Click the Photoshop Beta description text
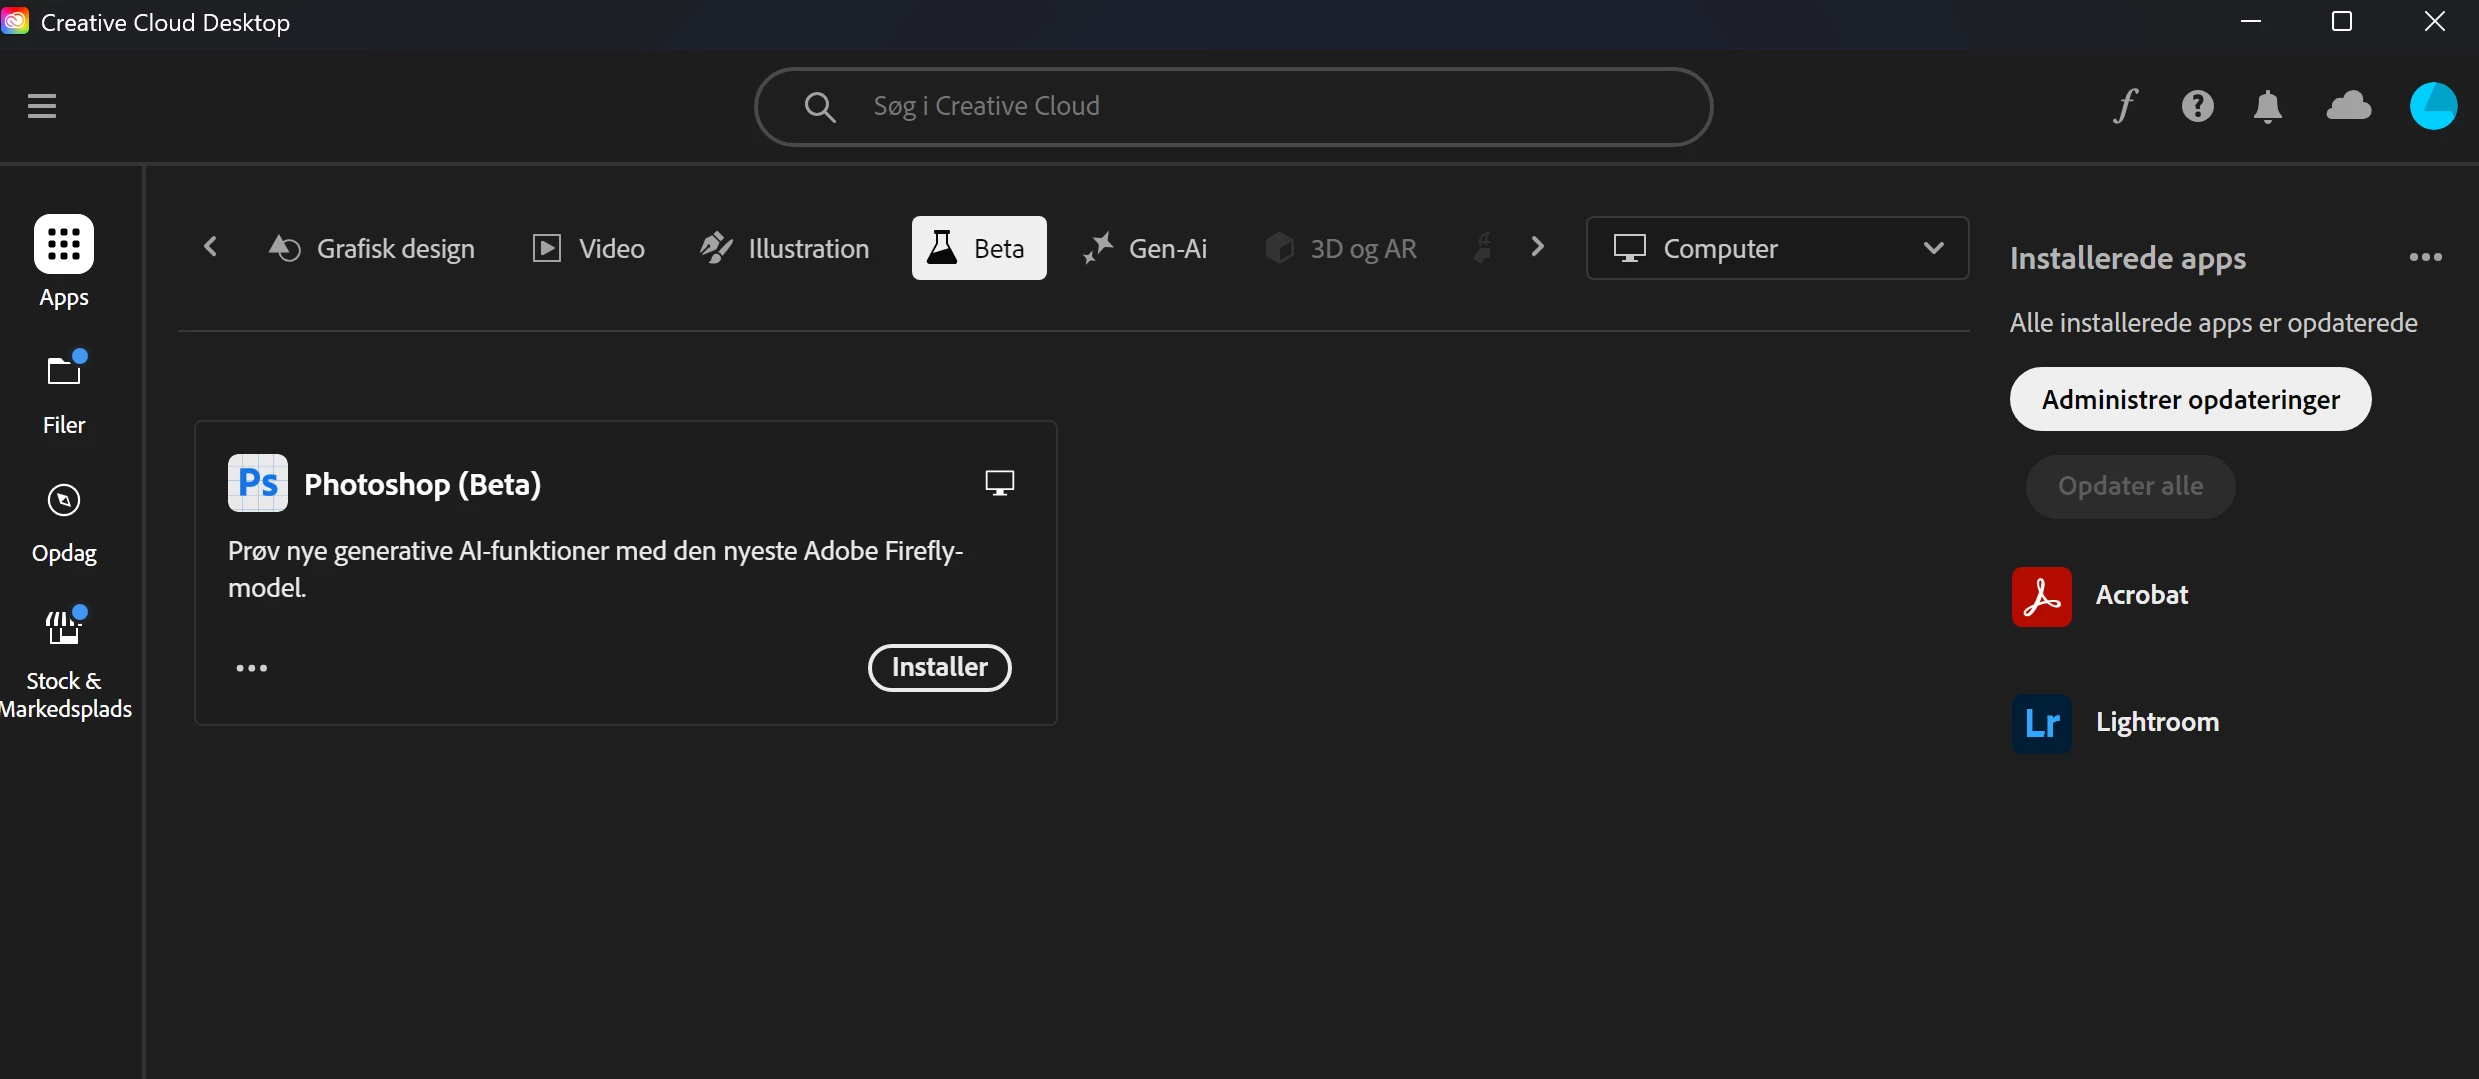The image size is (2479, 1079). 595,569
